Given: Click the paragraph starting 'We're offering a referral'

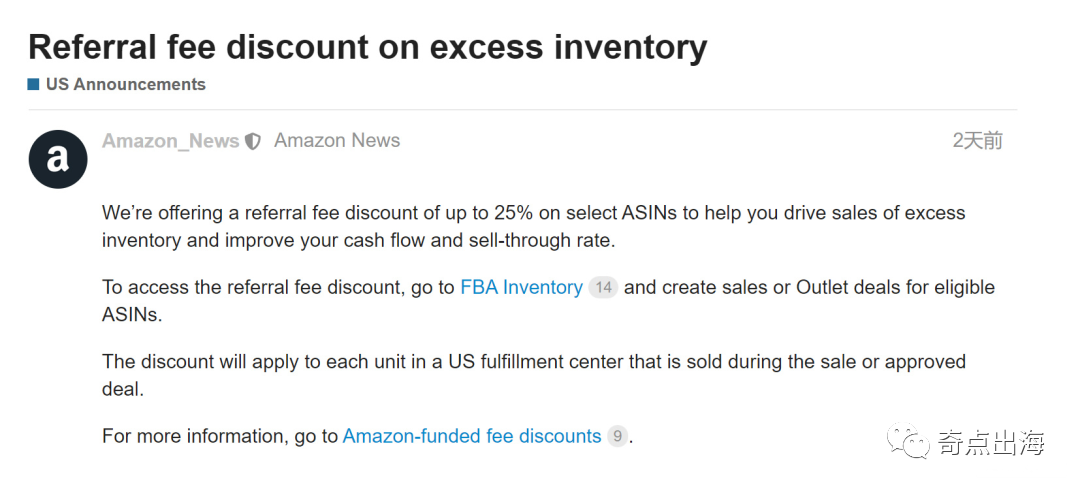Looking at the screenshot, I should tap(533, 214).
